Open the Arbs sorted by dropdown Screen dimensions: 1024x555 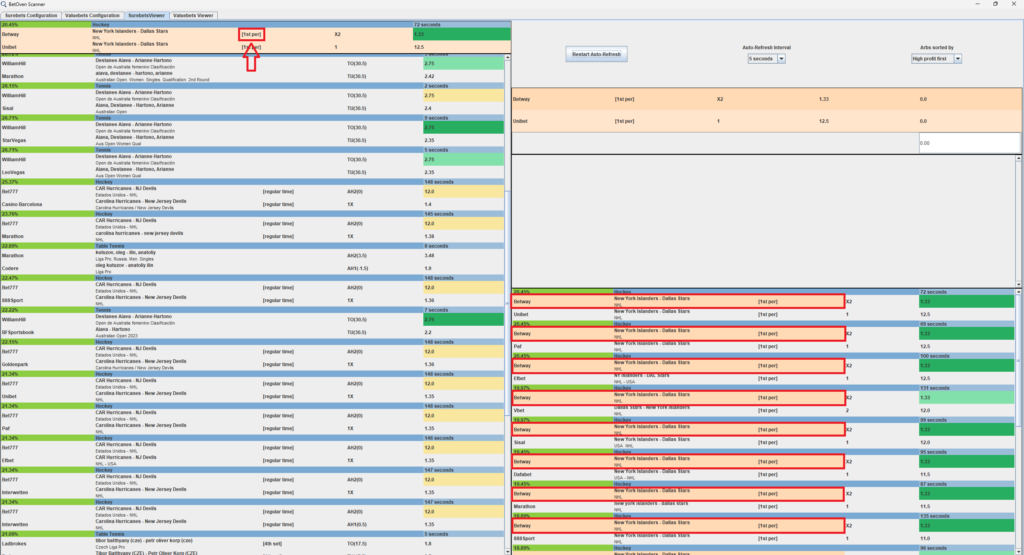[x=936, y=59]
